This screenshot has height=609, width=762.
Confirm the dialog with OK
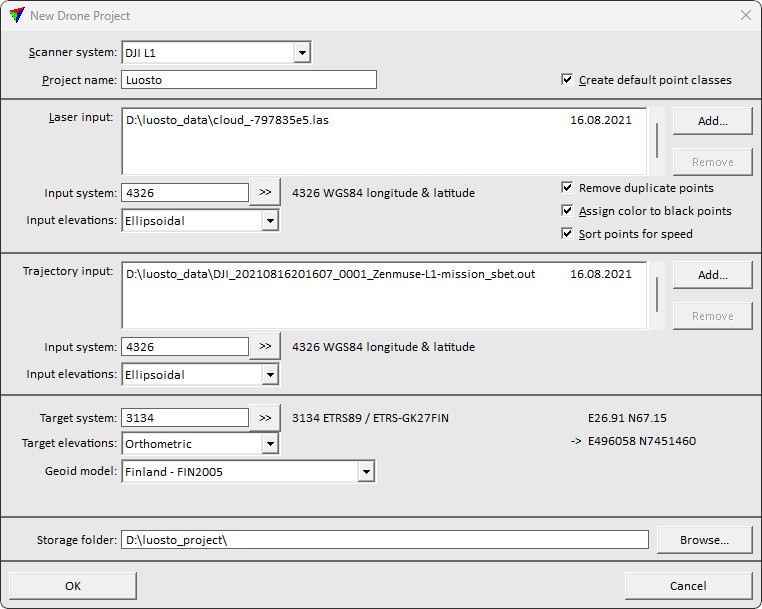tap(73, 586)
